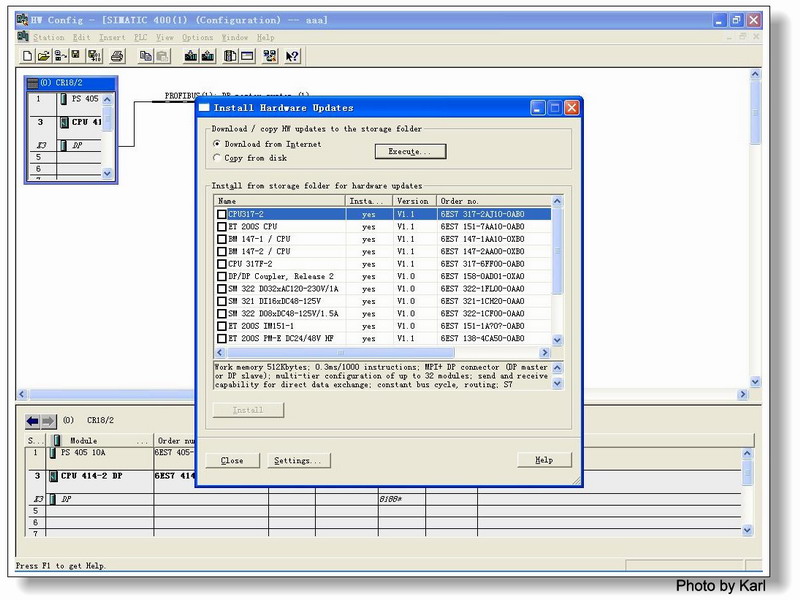Viewport: 800px width, 600px height.
Task: Click the updates list scroll-up arrow
Action: click(x=557, y=201)
